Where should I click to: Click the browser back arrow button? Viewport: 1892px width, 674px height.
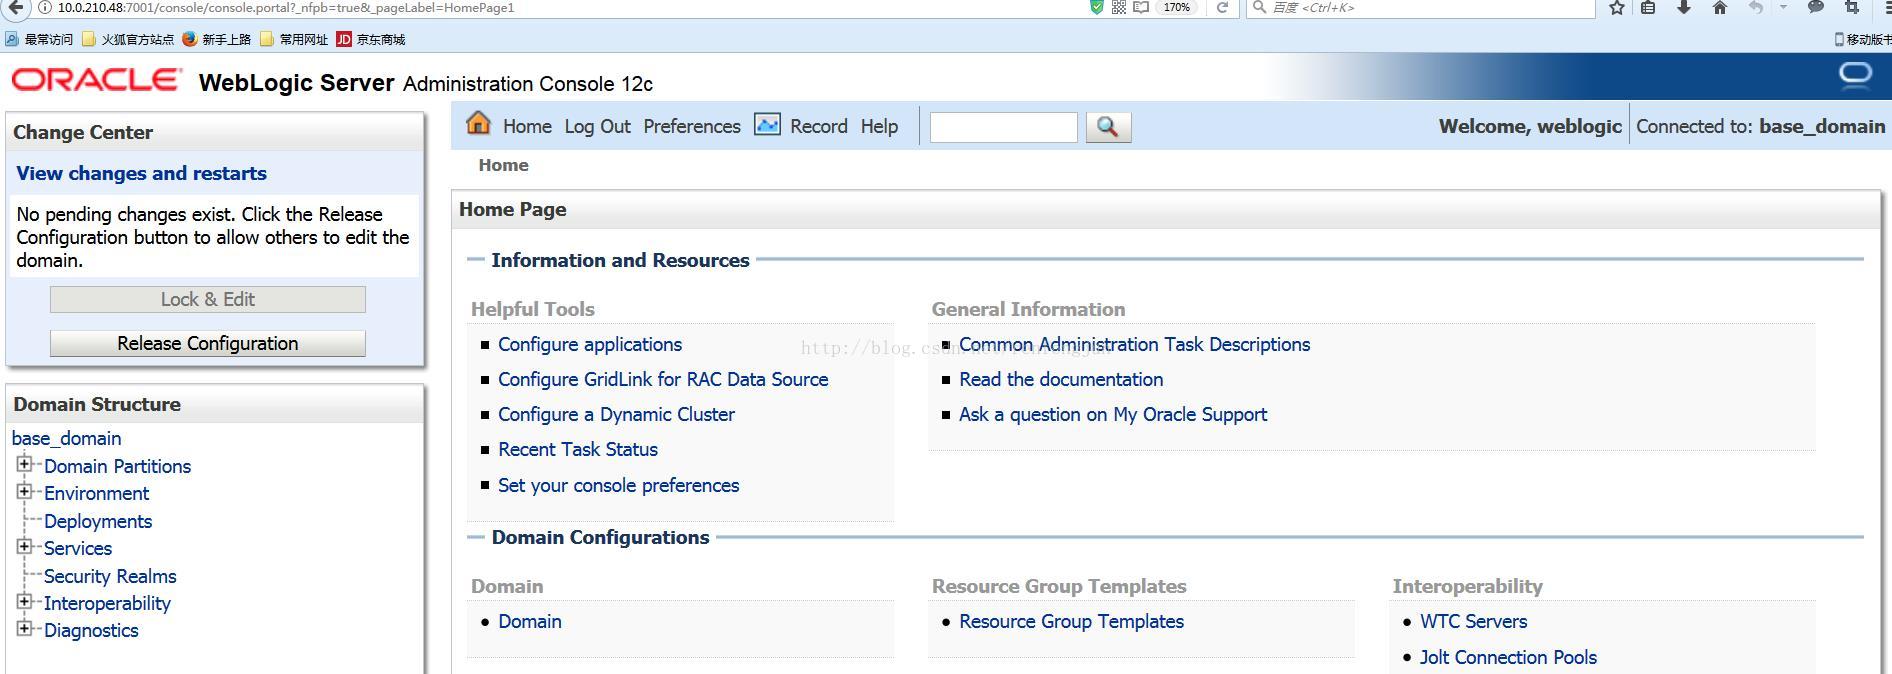click(15, 7)
